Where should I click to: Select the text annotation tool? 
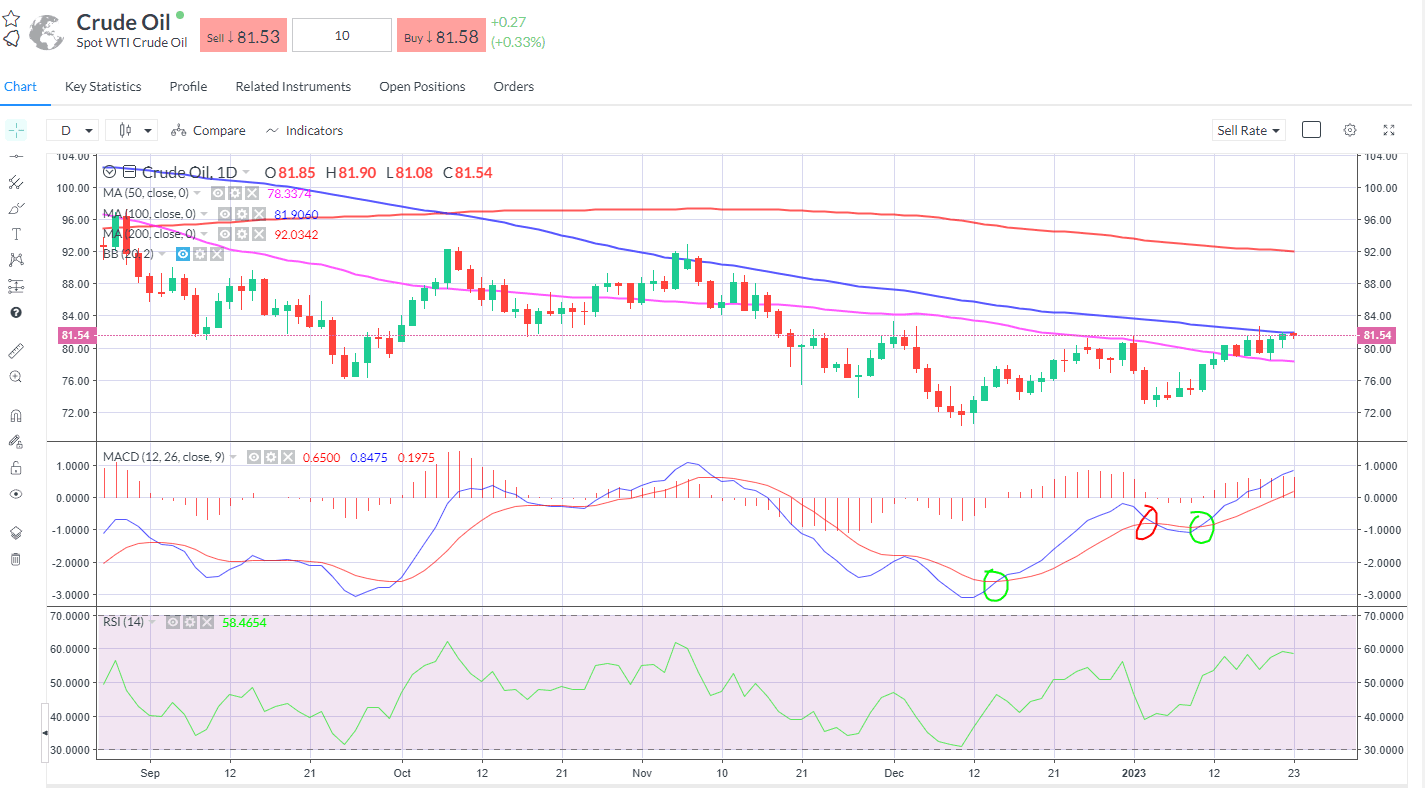16,233
